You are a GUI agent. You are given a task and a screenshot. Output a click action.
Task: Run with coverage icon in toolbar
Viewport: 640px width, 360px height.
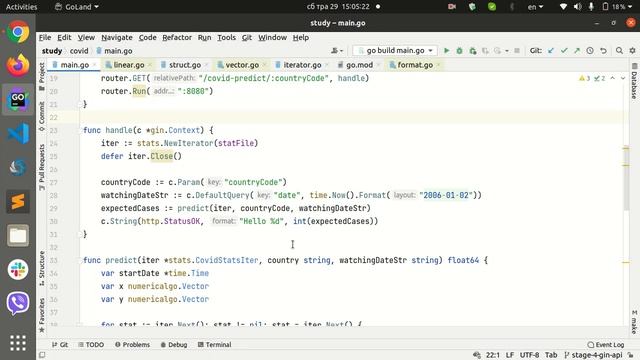pyautogui.click(x=473, y=51)
